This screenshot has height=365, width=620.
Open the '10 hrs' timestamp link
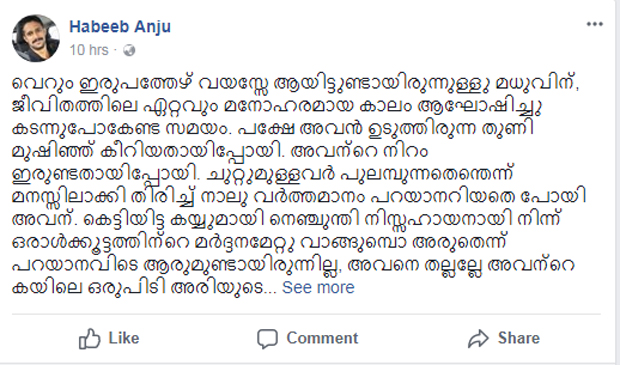click(x=89, y=50)
